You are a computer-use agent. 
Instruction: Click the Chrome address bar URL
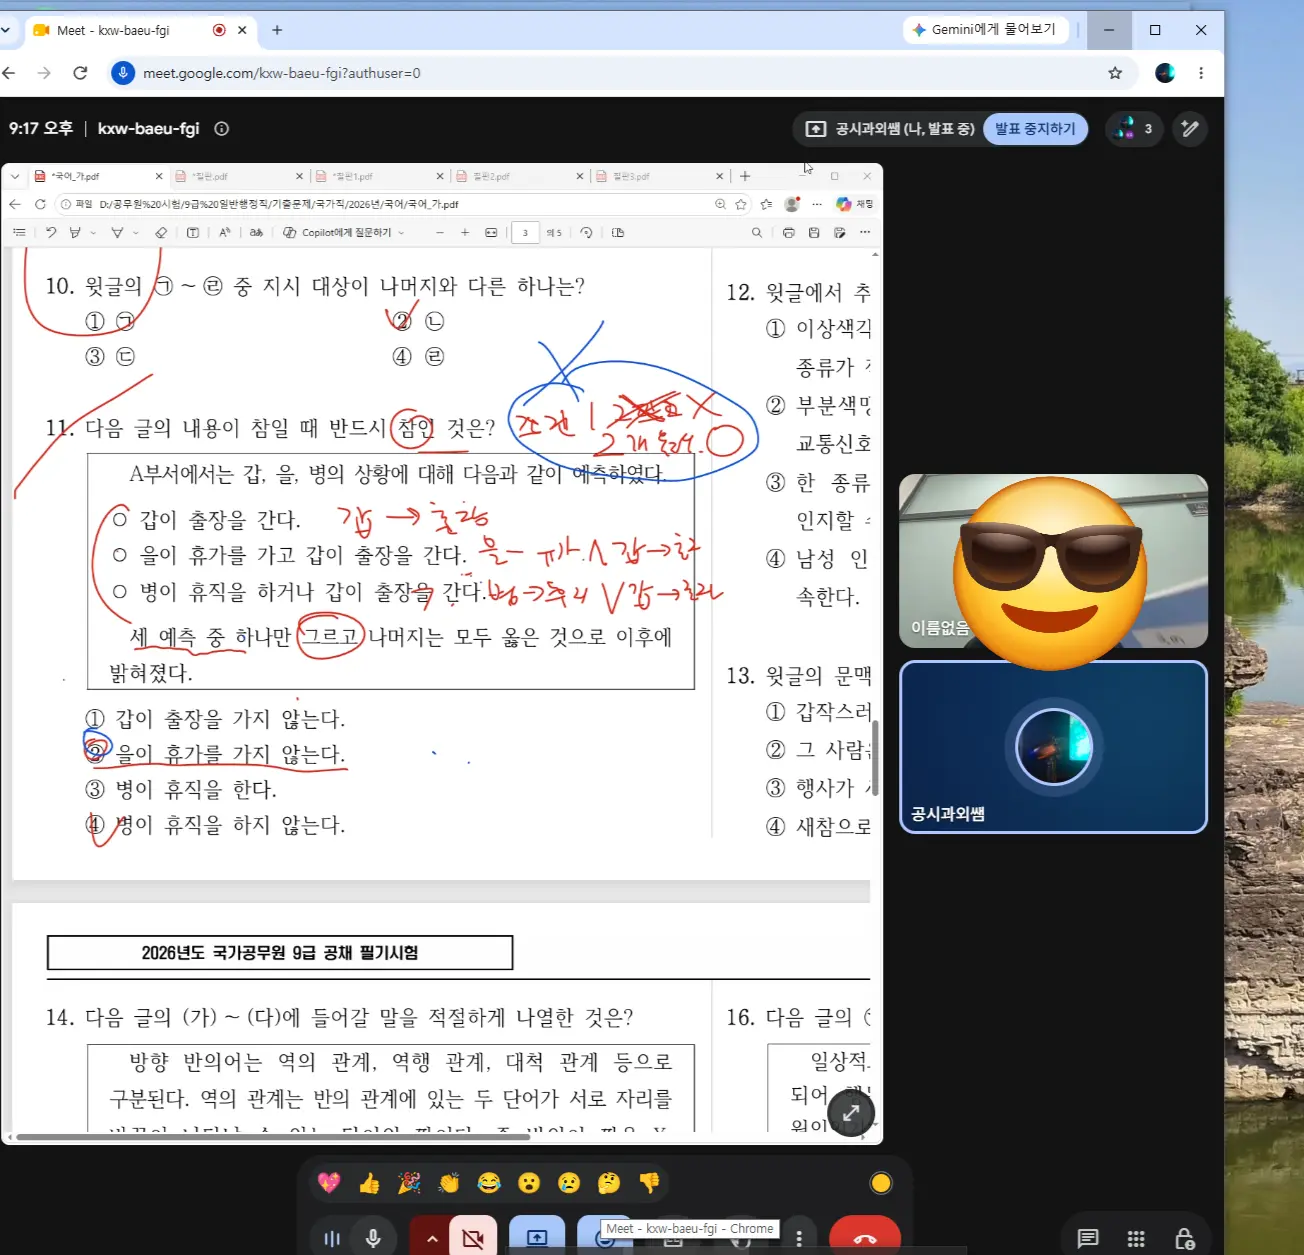(x=282, y=73)
